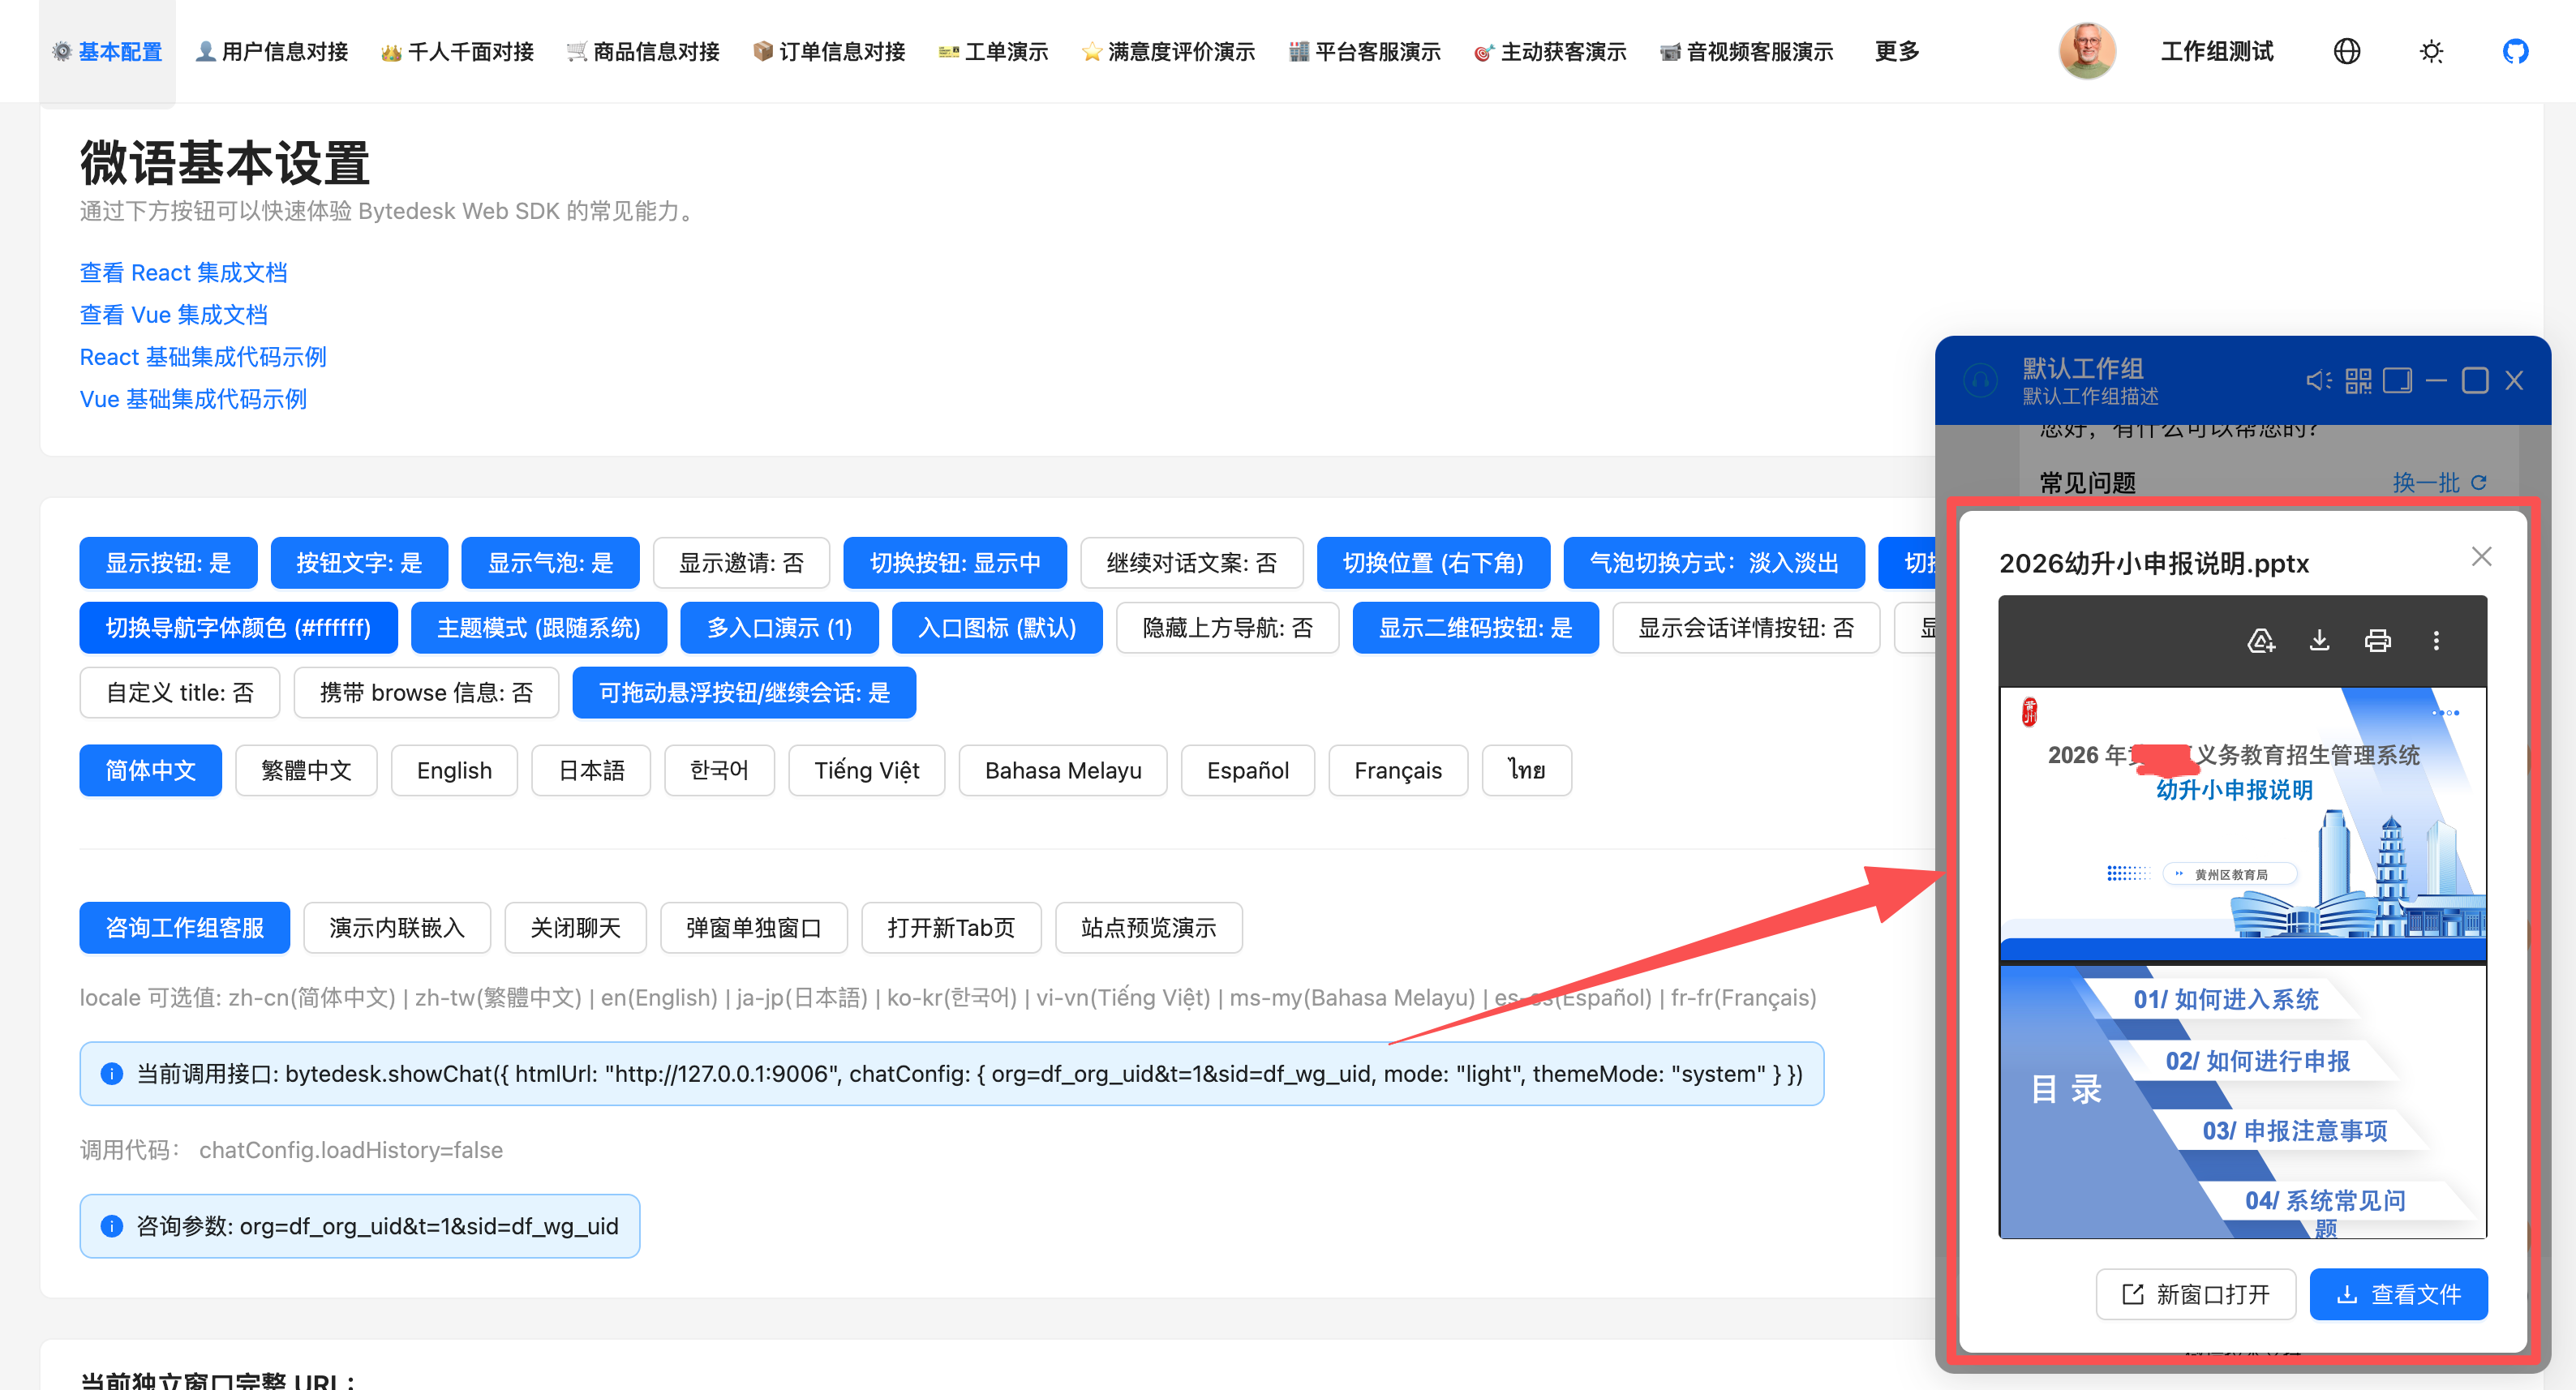
Task: Toggle 显示气泡: 是 option
Action: point(550,563)
